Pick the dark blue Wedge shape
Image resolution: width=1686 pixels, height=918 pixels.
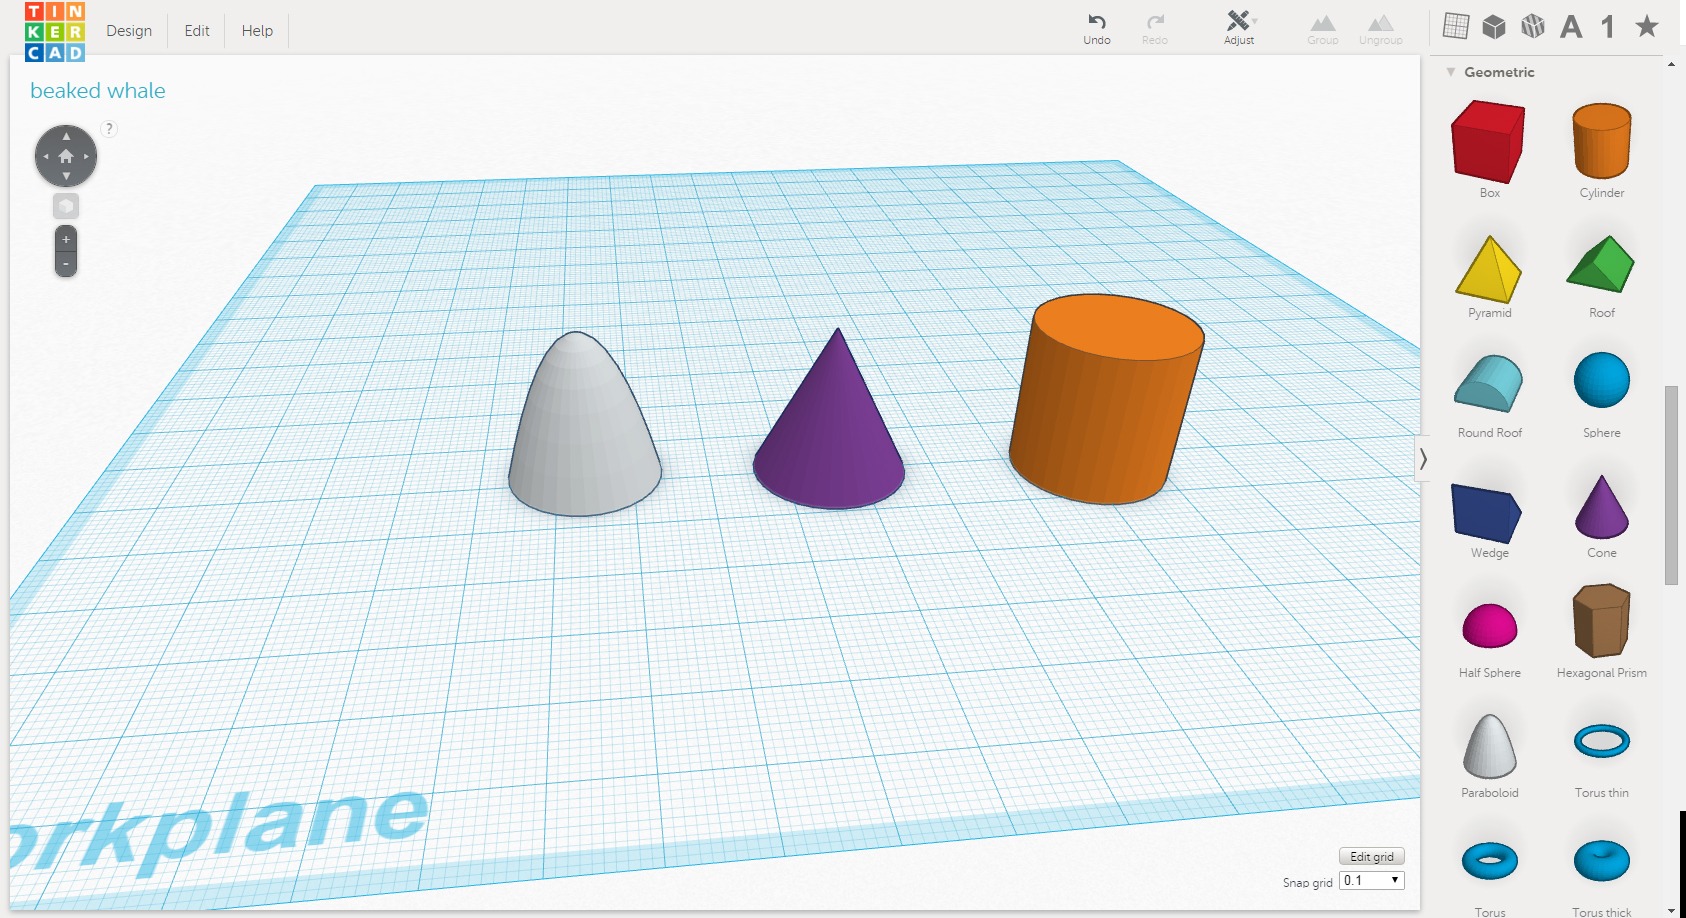[x=1487, y=513]
